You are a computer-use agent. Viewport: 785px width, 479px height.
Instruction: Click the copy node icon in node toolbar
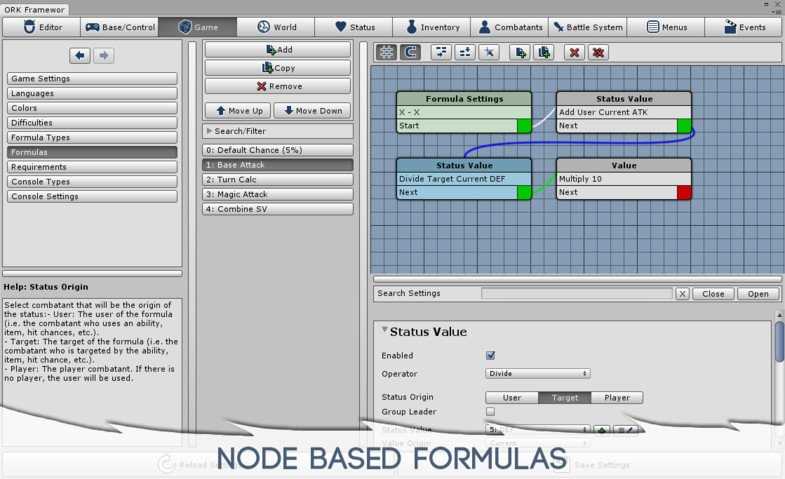coord(520,52)
